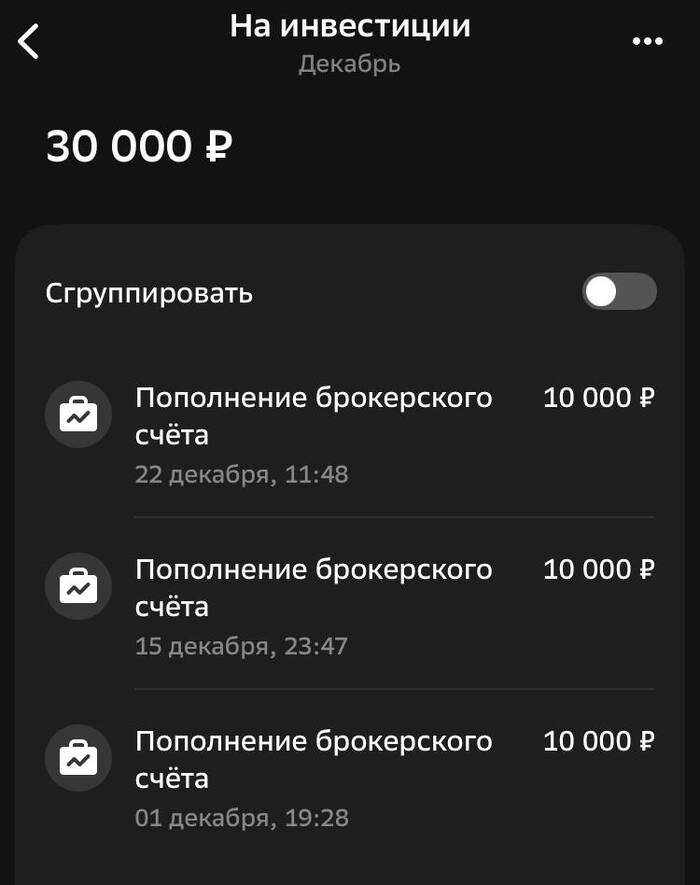Open the three-dots more options menu
Screen dimensions: 700x885
click(x=647, y=42)
